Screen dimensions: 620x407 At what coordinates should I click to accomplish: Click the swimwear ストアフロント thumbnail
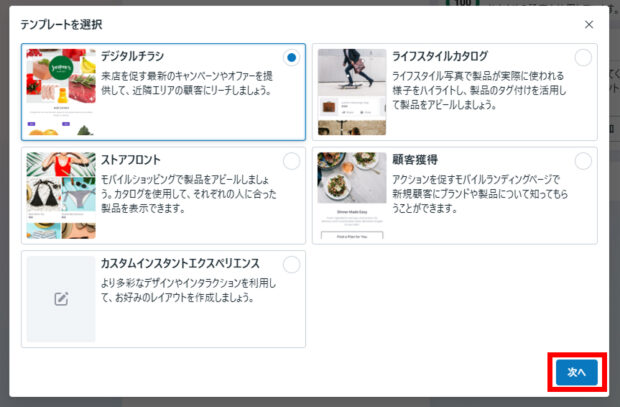point(61,196)
